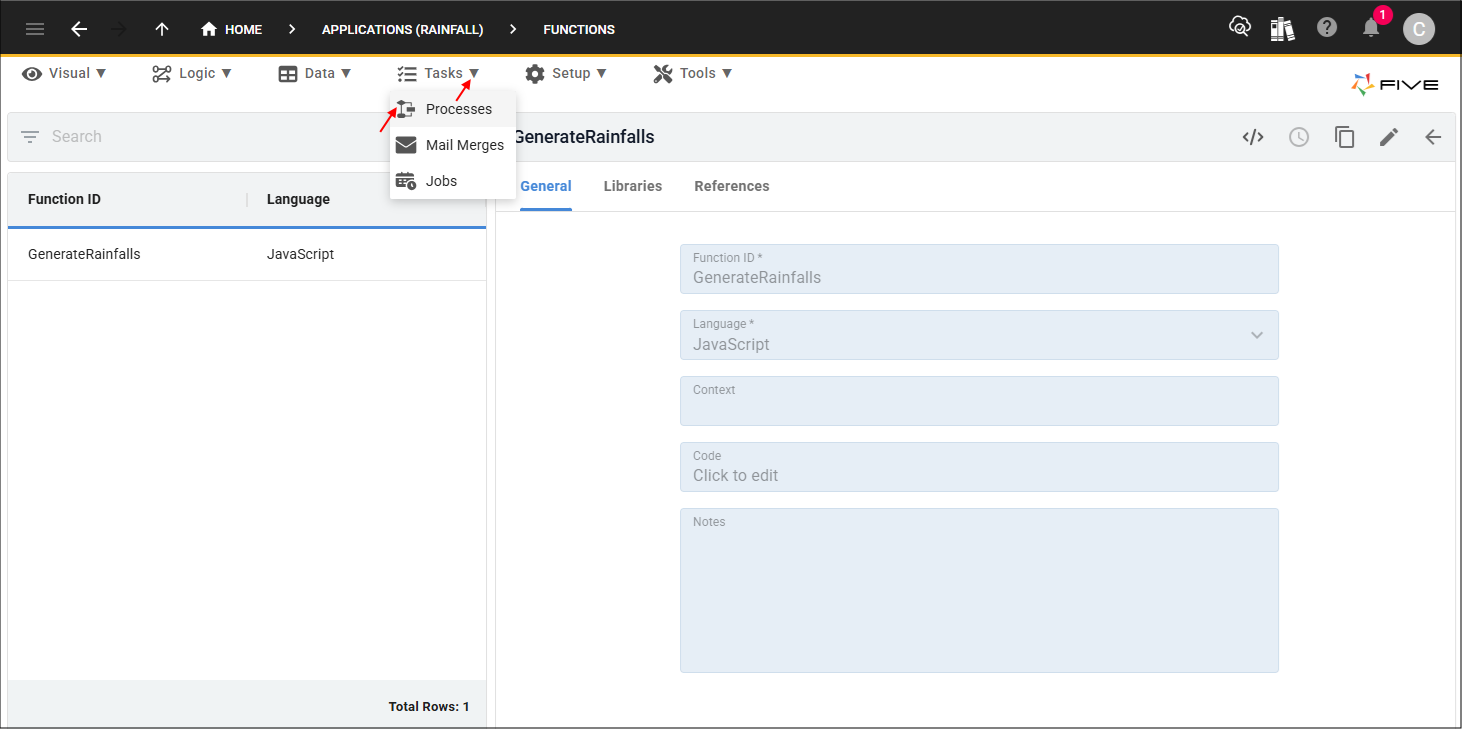Image resolution: width=1462 pixels, height=729 pixels.
Task: Click the back arrow in form header
Action: (x=1433, y=137)
